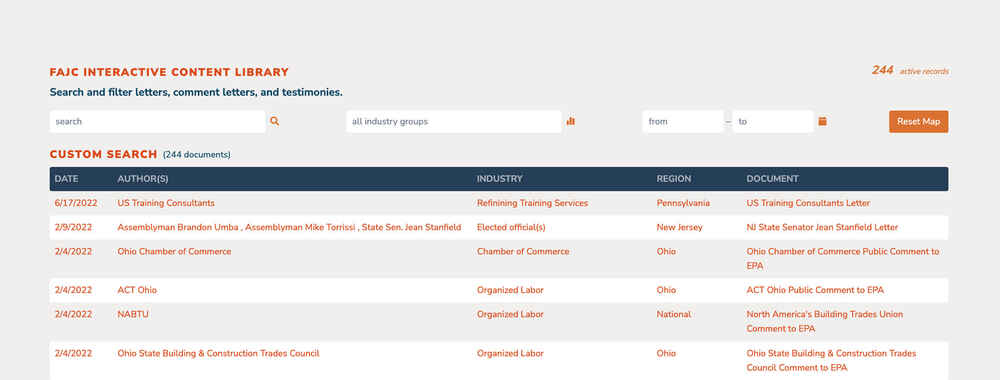Sort by the INDUSTRY column header
Image resolution: width=1000 pixels, height=380 pixels.
tap(499, 179)
